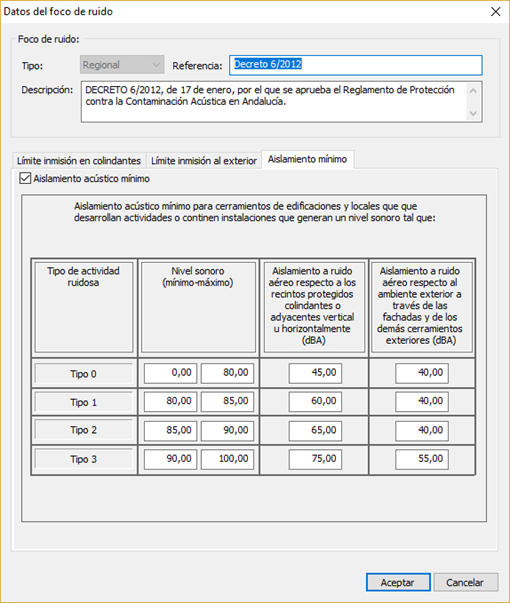
Task: Edit Tipo 1 minimum level 80,00
Action: click(x=170, y=401)
